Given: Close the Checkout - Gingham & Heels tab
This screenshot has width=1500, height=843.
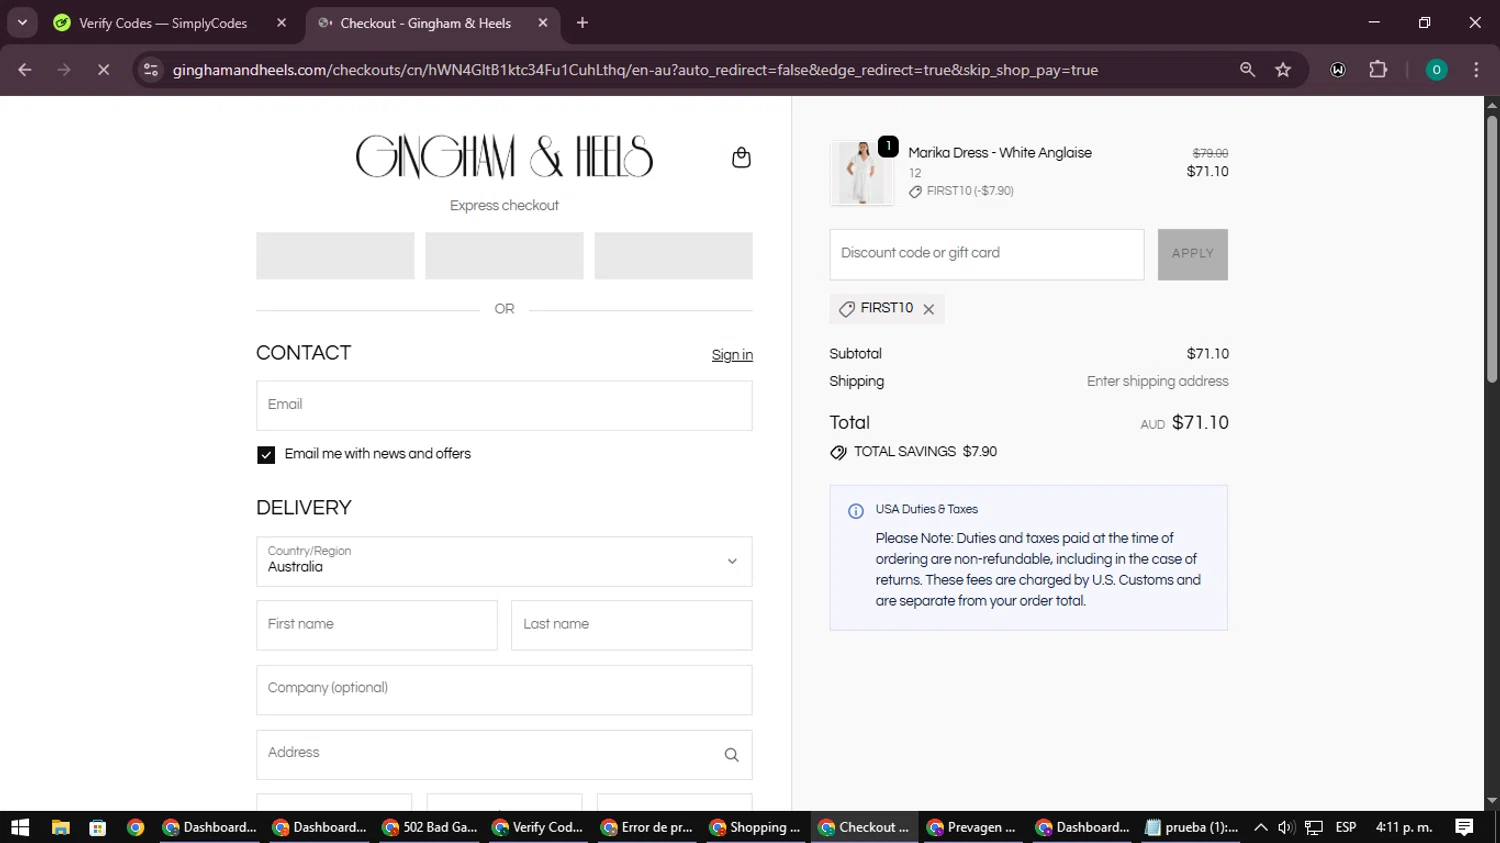Looking at the screenshot, I should [543, 23].
